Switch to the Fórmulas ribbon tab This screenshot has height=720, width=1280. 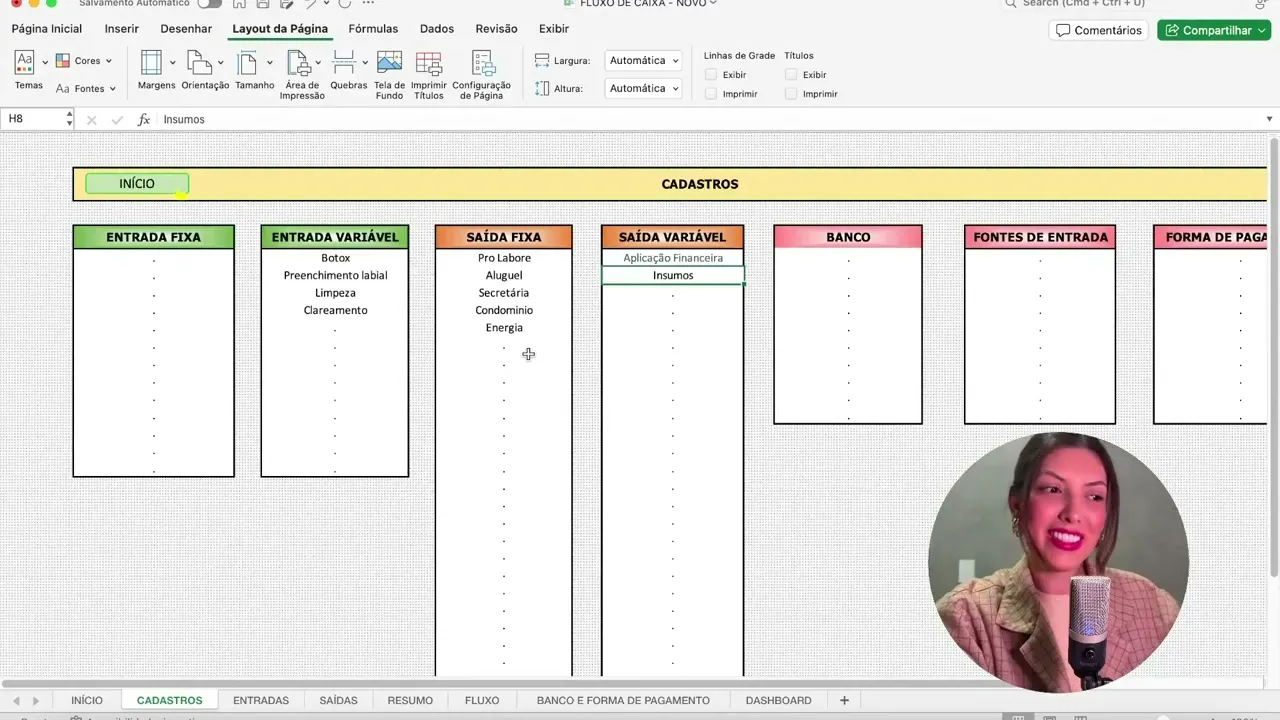(373, 29)
